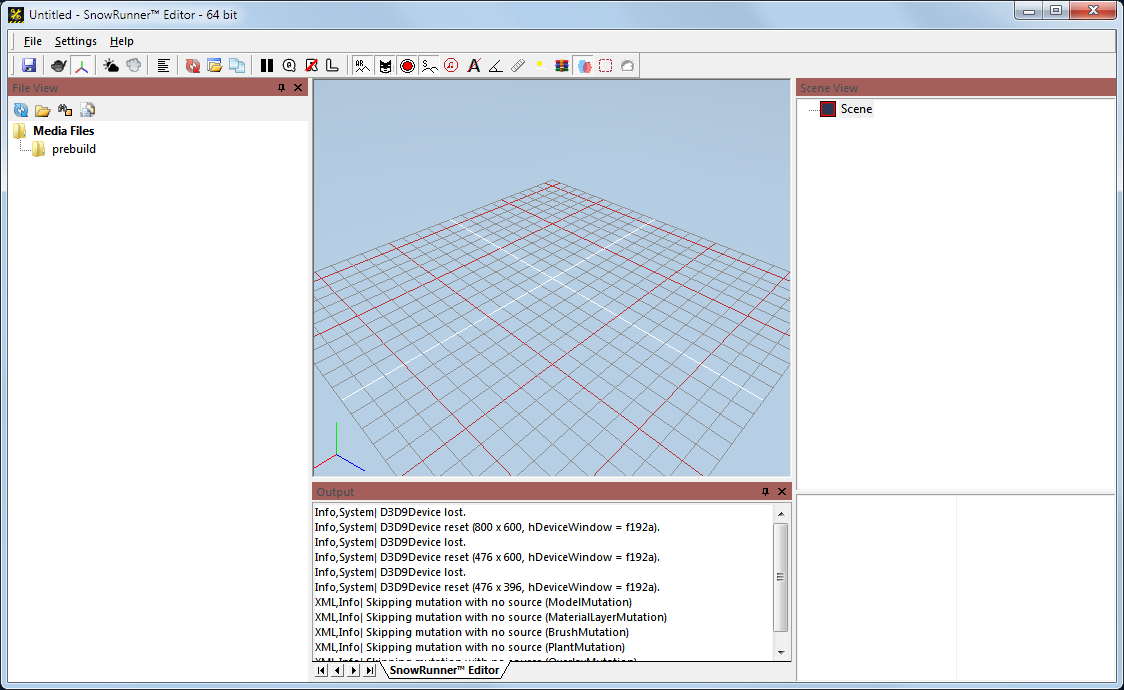Click the angle measurement icon
Image resolution: width=1124 pixels, height=690 pixels.
point(495,66)
